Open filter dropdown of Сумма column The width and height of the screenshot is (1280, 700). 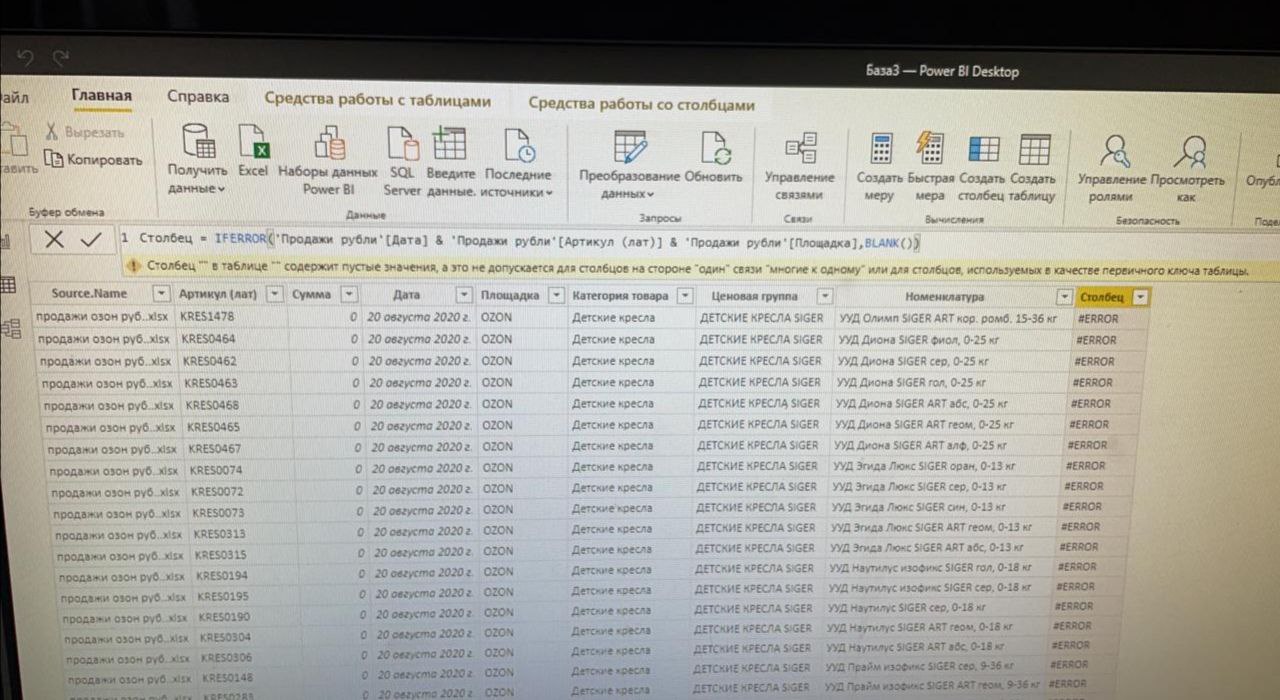(x=348, y=294)
